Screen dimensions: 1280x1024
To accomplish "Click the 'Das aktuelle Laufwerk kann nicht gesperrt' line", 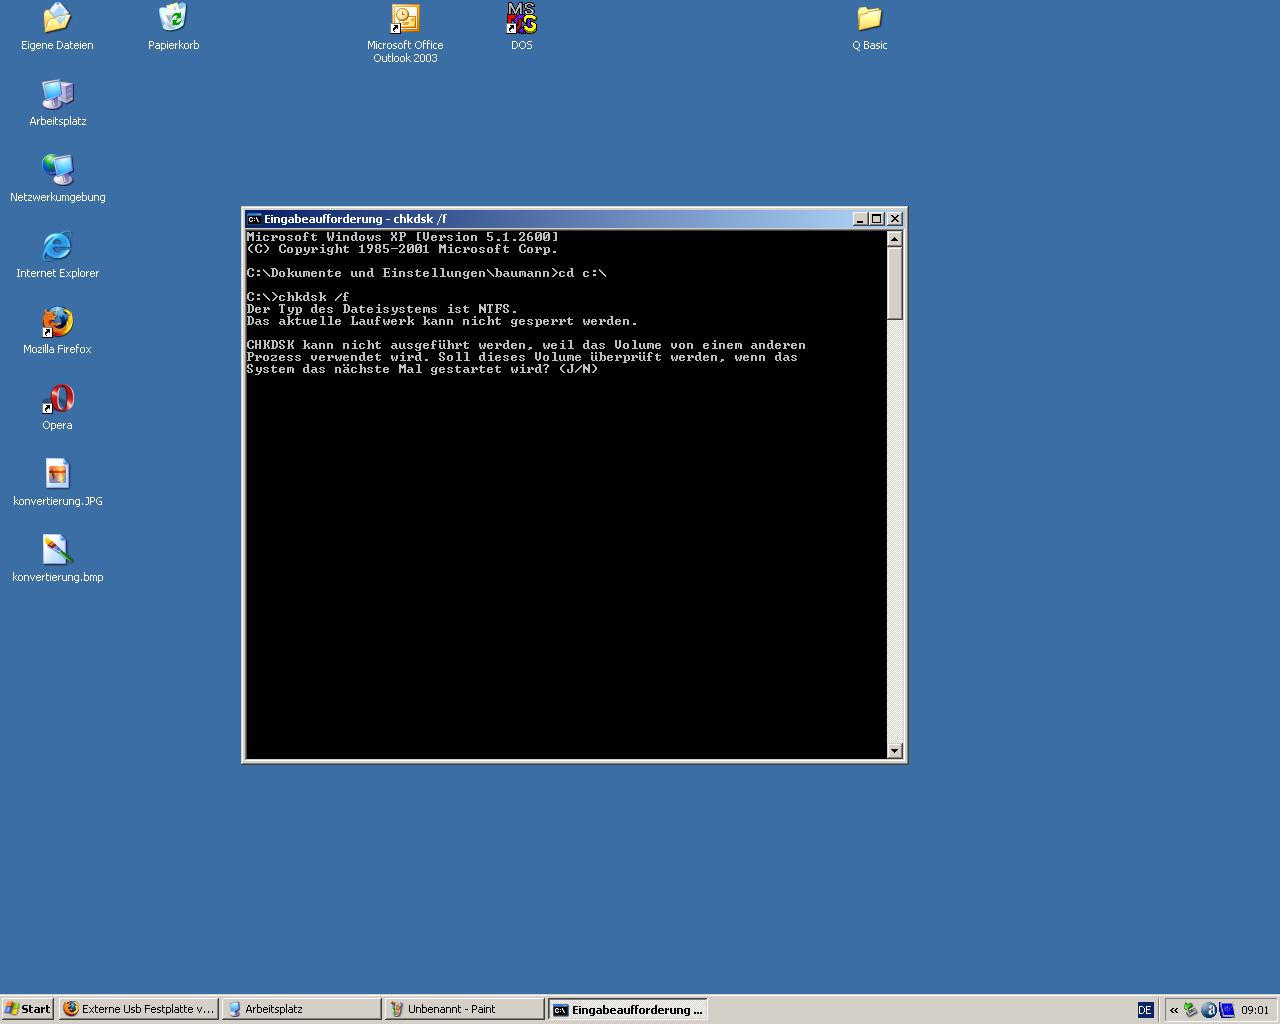I will 442,321.
